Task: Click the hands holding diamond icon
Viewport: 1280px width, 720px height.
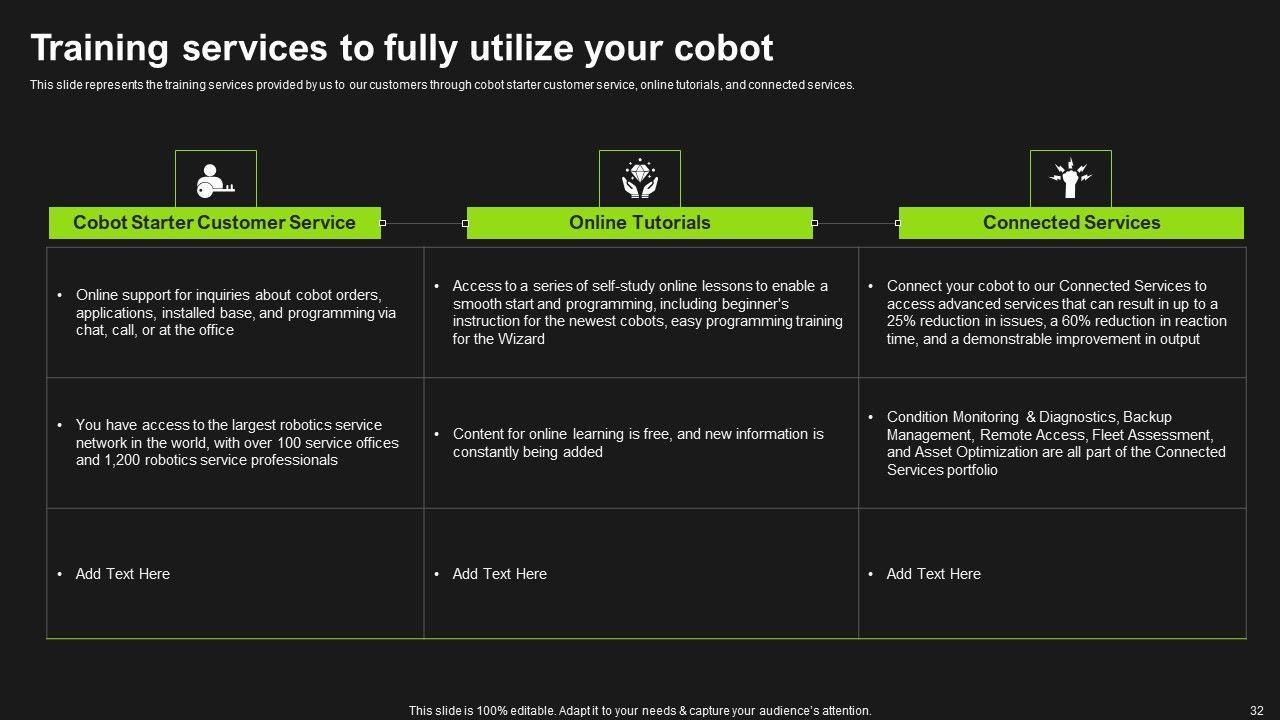Action: click(639, 179)
